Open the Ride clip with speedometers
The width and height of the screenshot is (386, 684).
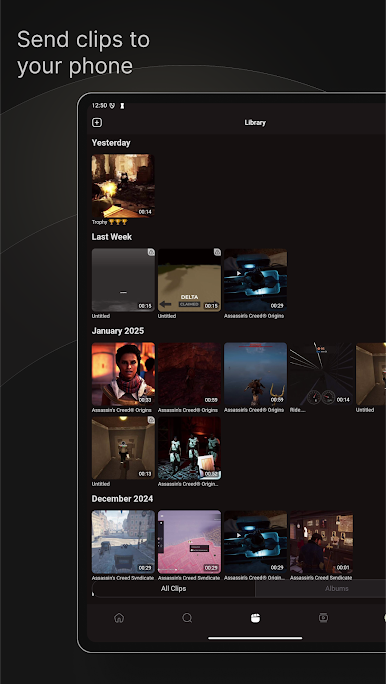[321, 374]
